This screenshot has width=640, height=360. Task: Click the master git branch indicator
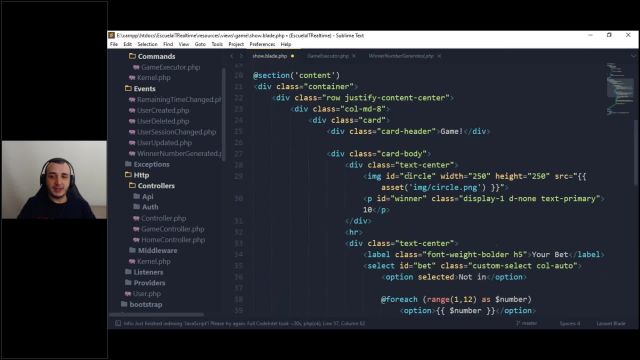(527, 323)
